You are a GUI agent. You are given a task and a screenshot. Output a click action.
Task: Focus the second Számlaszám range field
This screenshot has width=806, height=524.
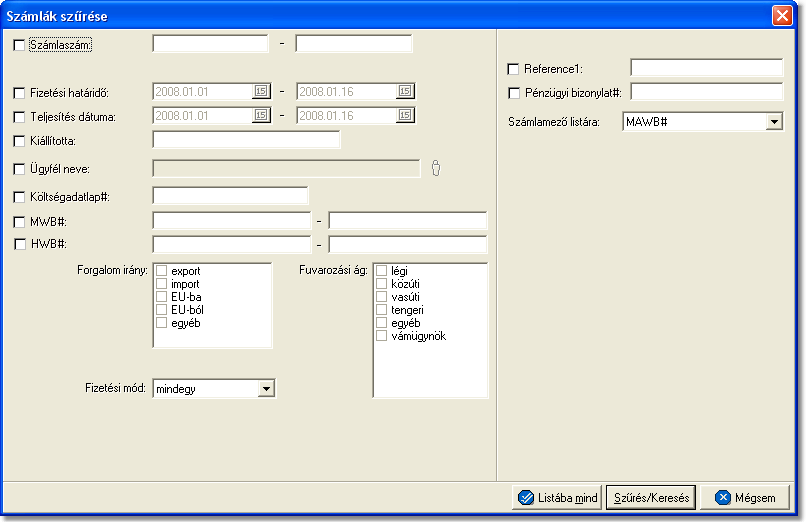[354, 44]
